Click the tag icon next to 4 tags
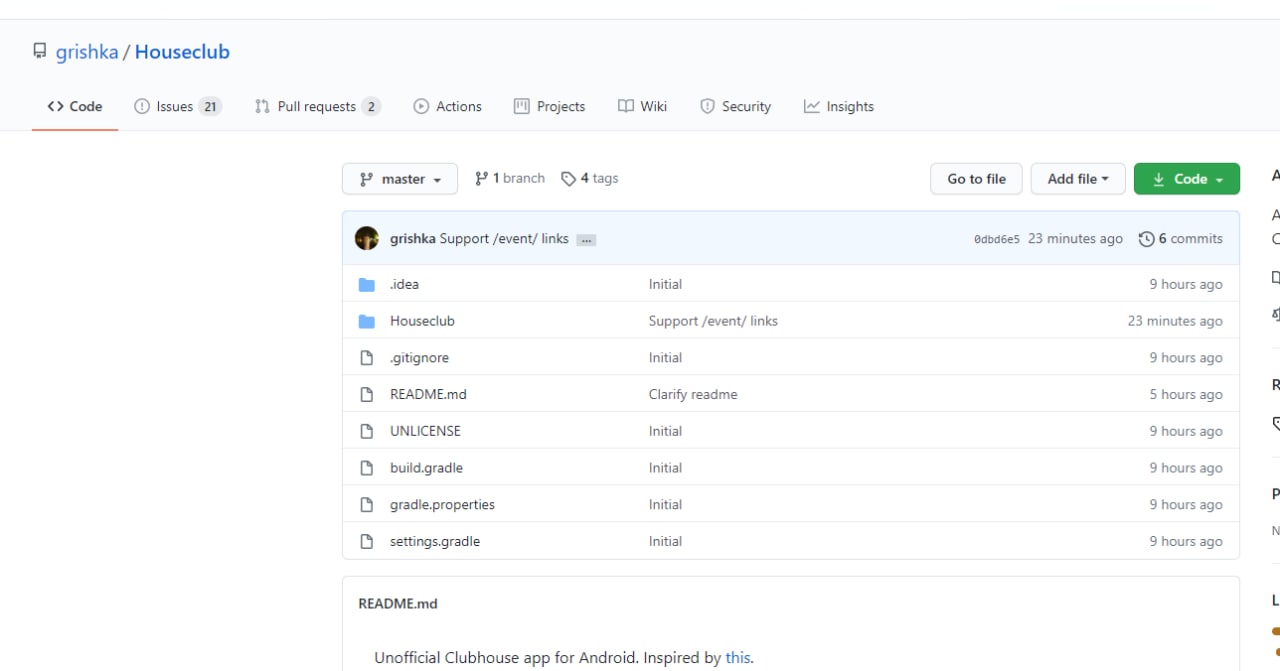This screenshot has width=1280, height=671. tap(569, 178)
